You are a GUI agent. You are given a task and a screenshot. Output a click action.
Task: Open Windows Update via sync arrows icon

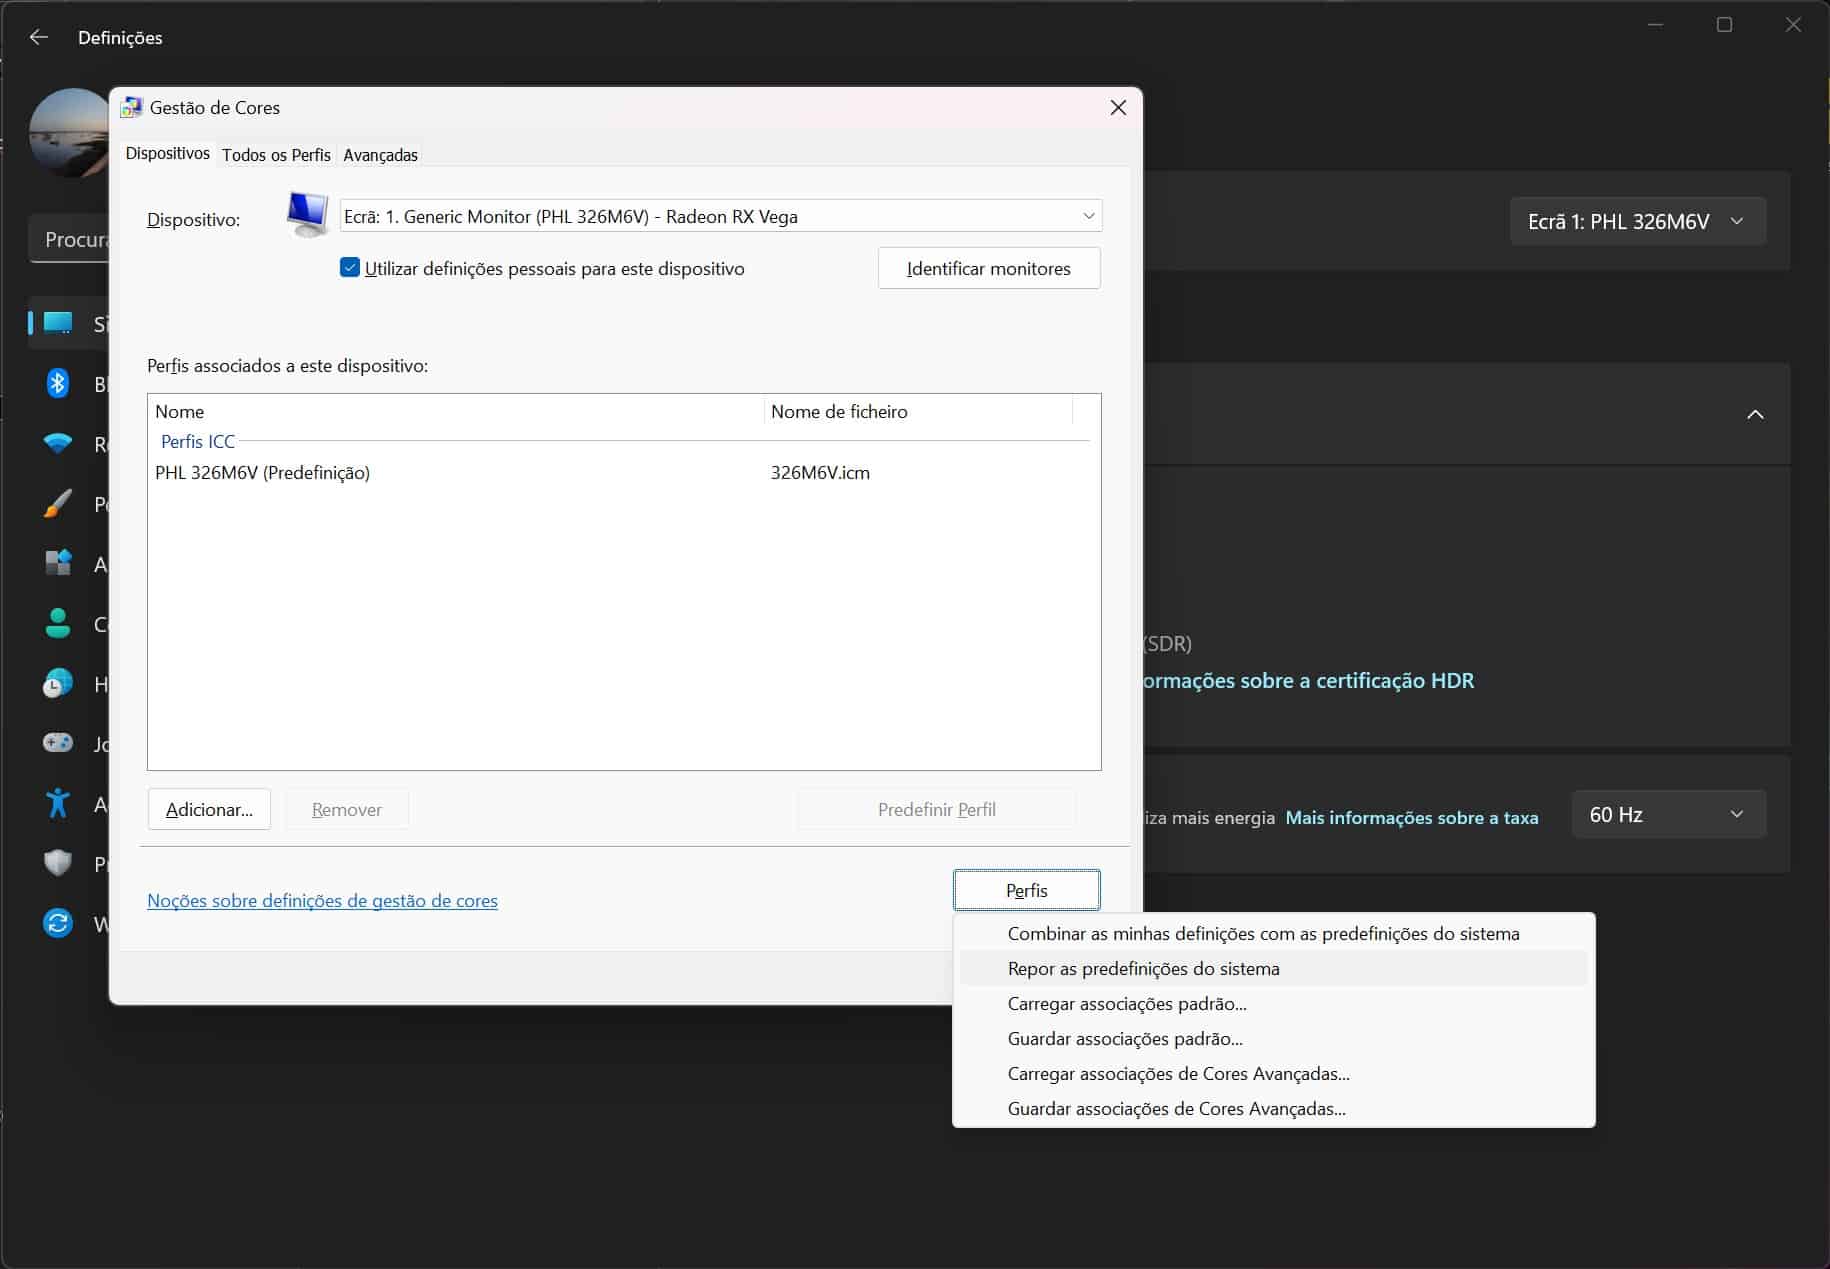click(58, 923)
